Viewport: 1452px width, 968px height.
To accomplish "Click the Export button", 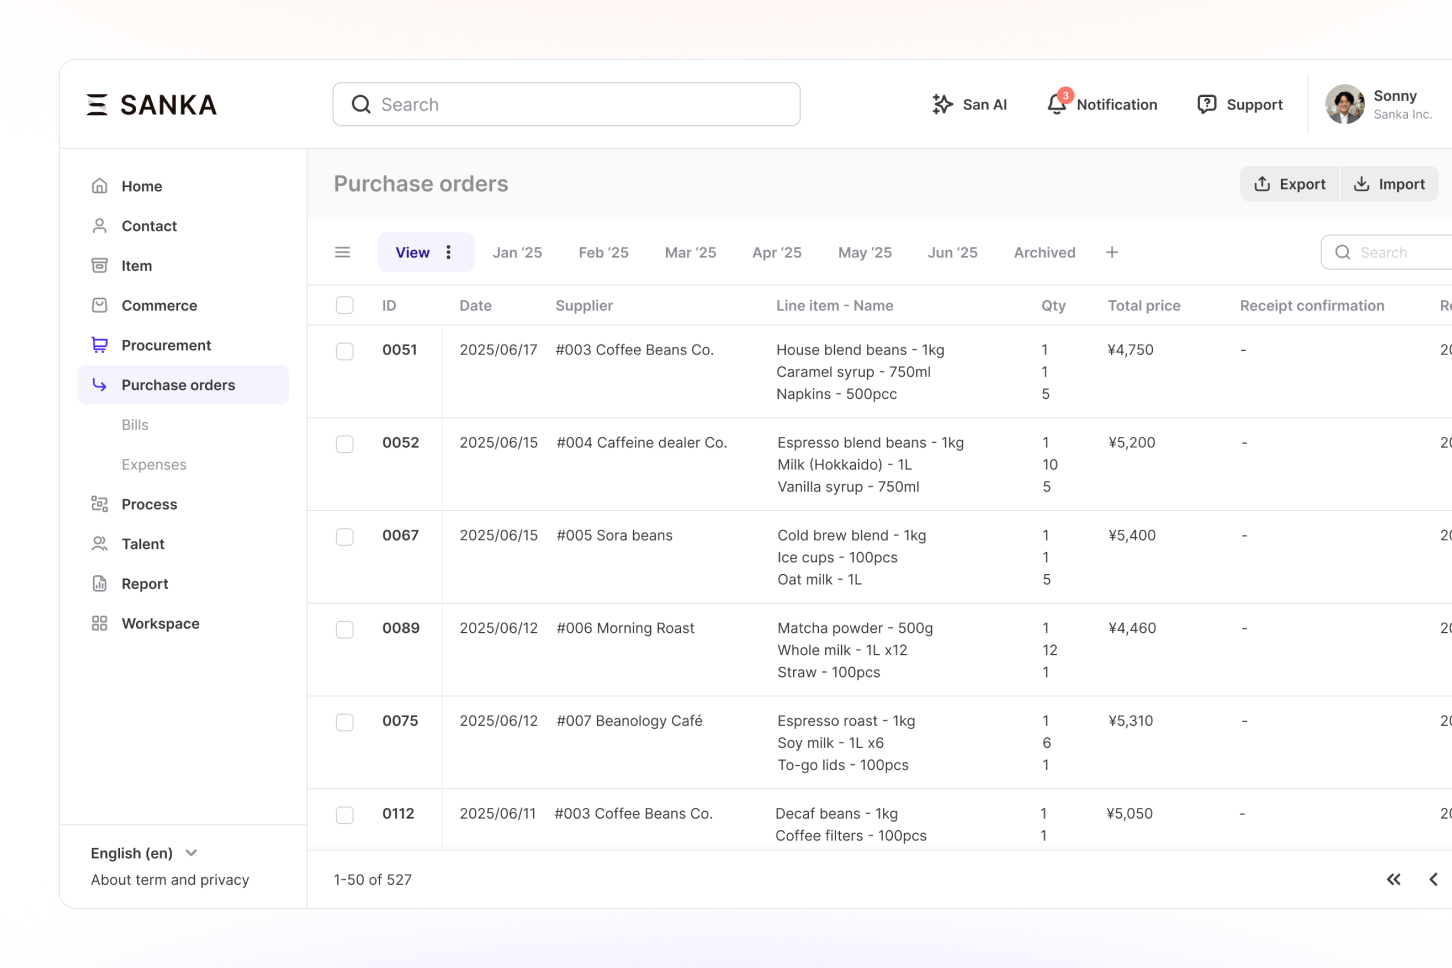I will [1289, 184].
